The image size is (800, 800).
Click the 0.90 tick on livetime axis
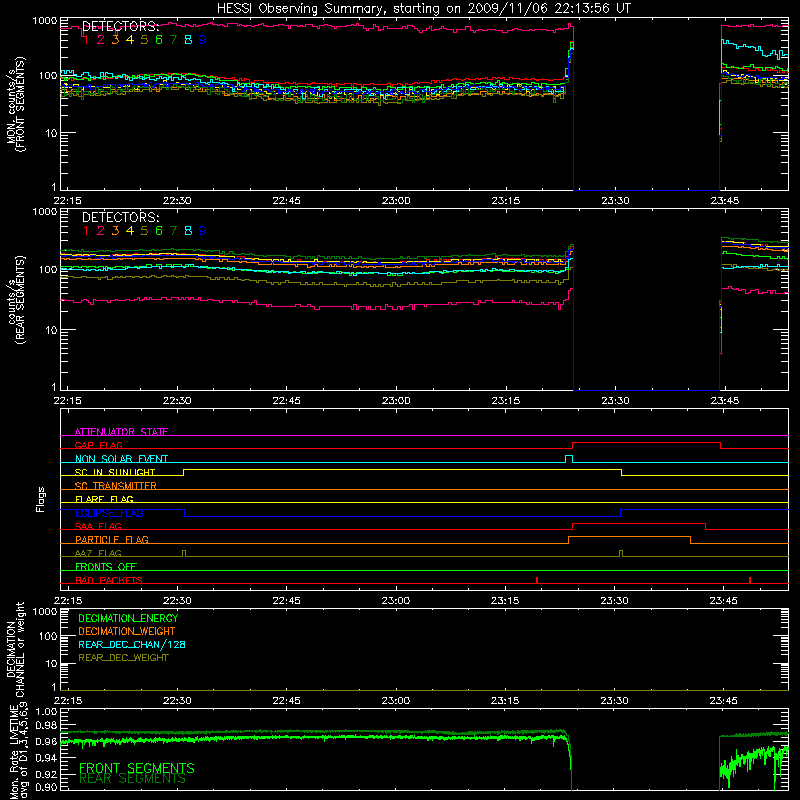(46, 788)
